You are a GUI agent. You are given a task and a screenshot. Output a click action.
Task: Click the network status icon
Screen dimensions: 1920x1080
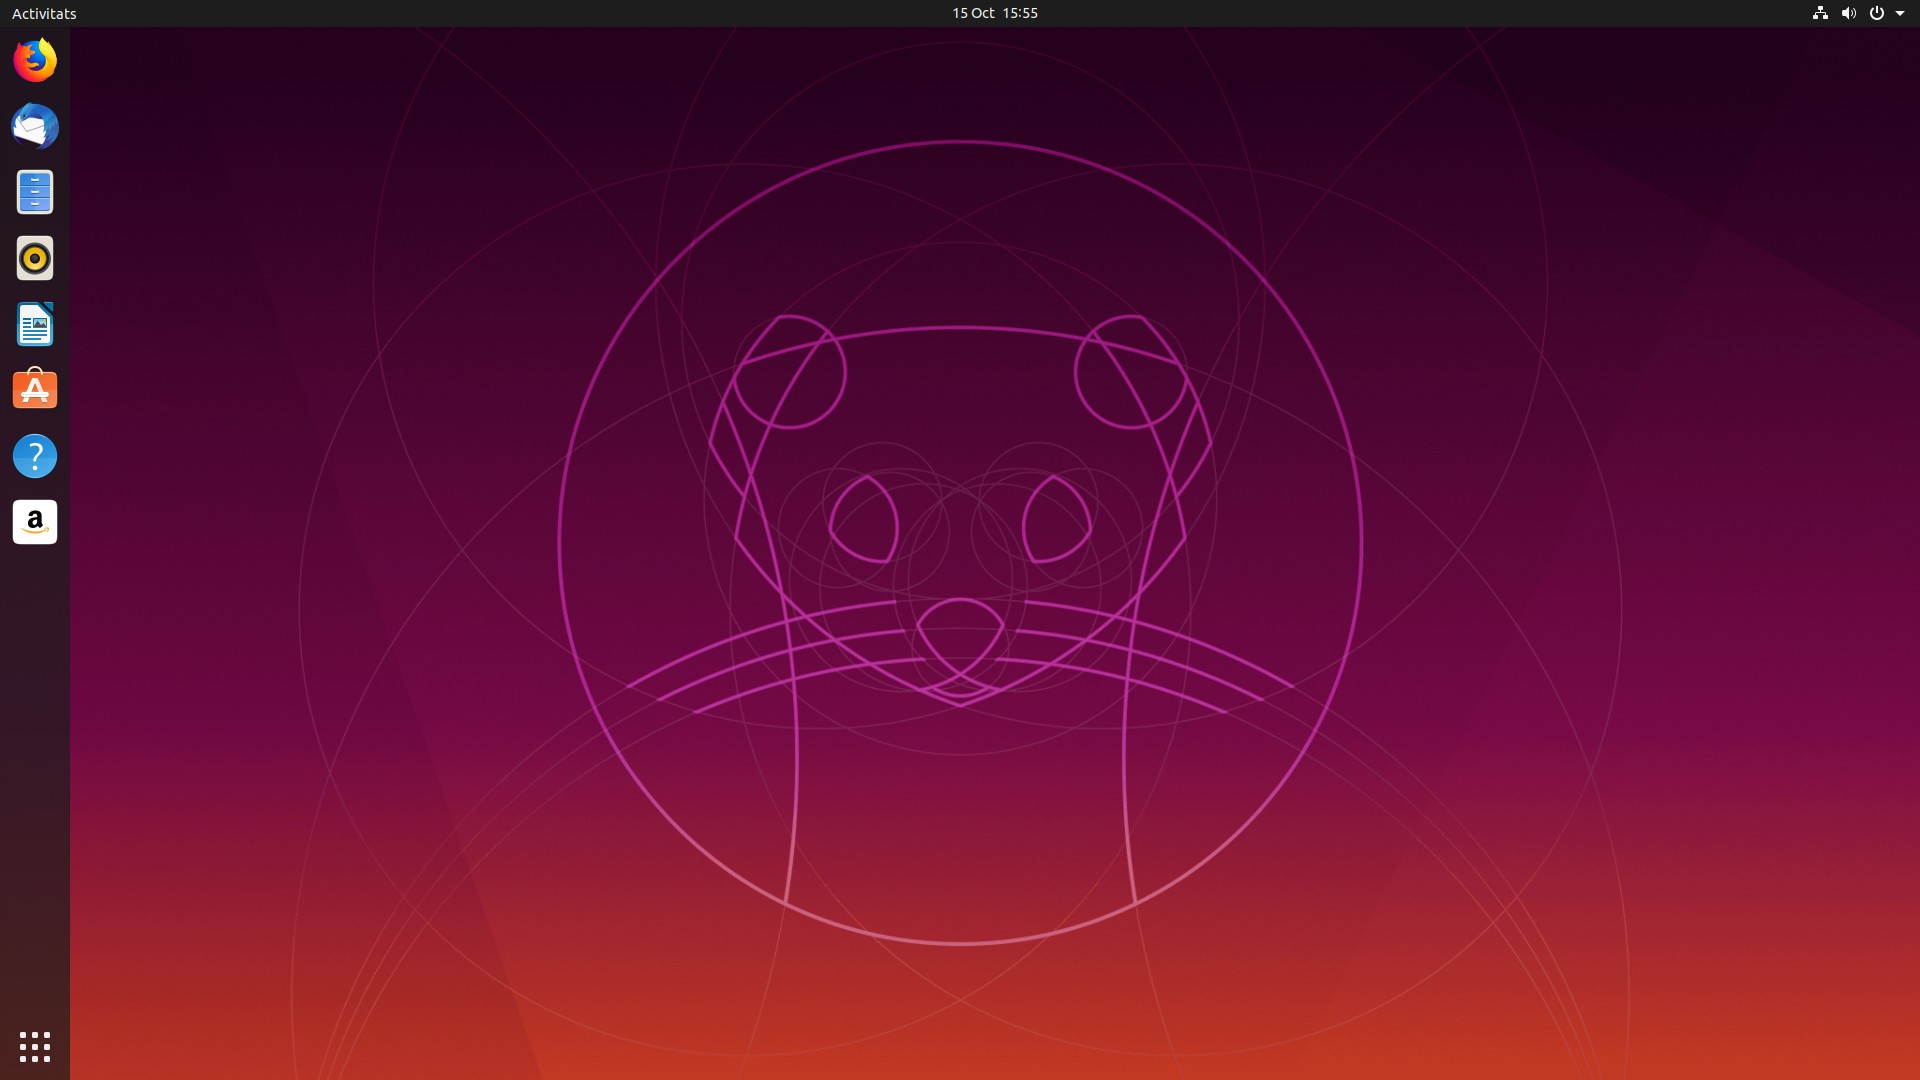pos(1820,13)
